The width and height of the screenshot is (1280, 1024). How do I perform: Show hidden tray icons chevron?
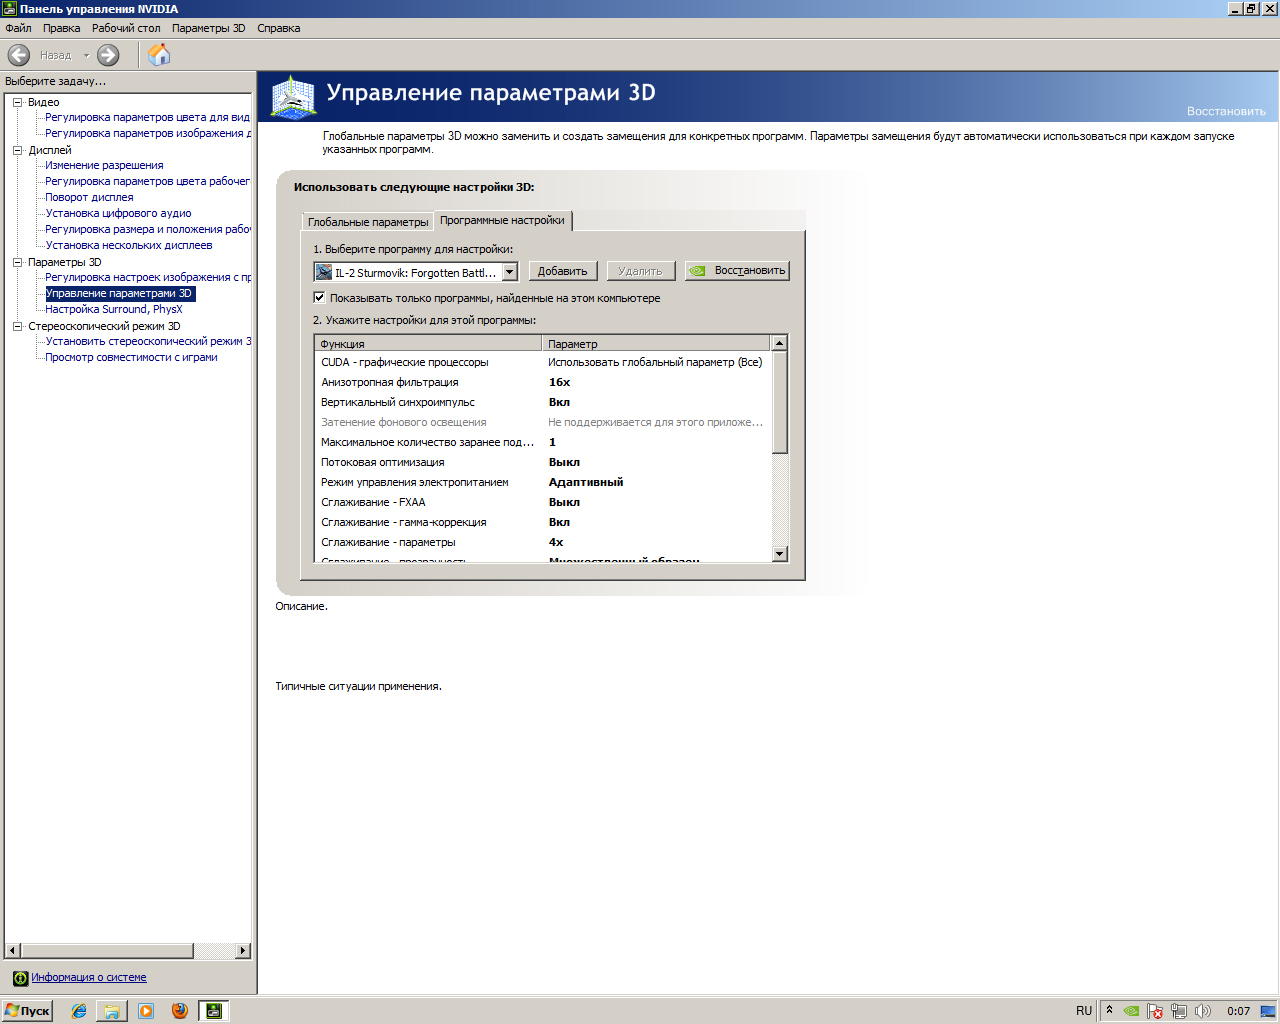tap(1109, 1011)
